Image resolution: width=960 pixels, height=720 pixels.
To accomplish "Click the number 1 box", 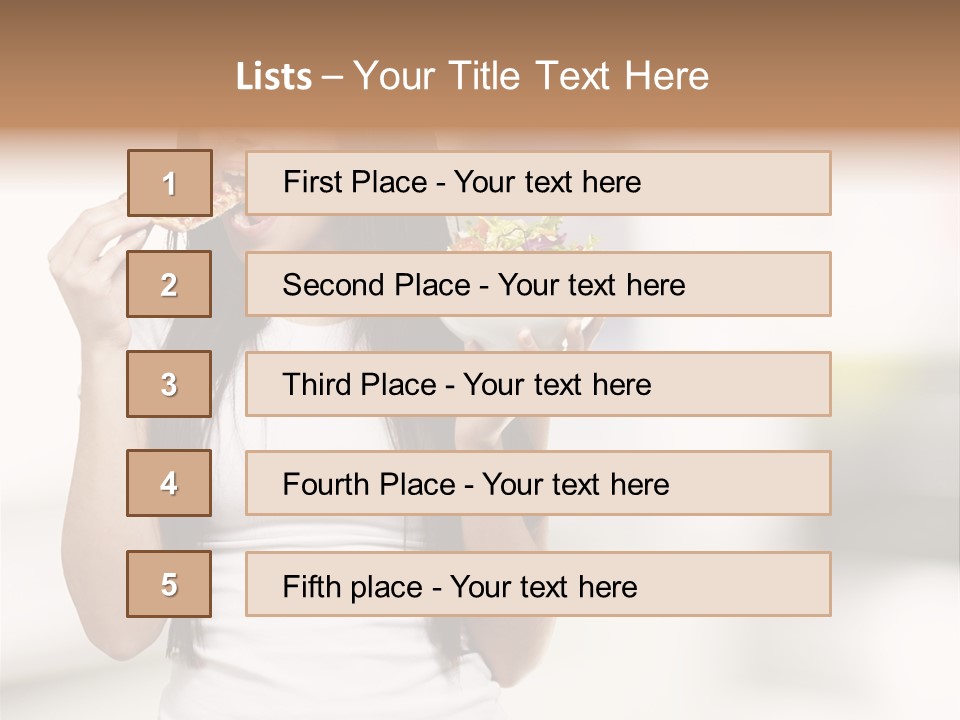I will point(169,183).
